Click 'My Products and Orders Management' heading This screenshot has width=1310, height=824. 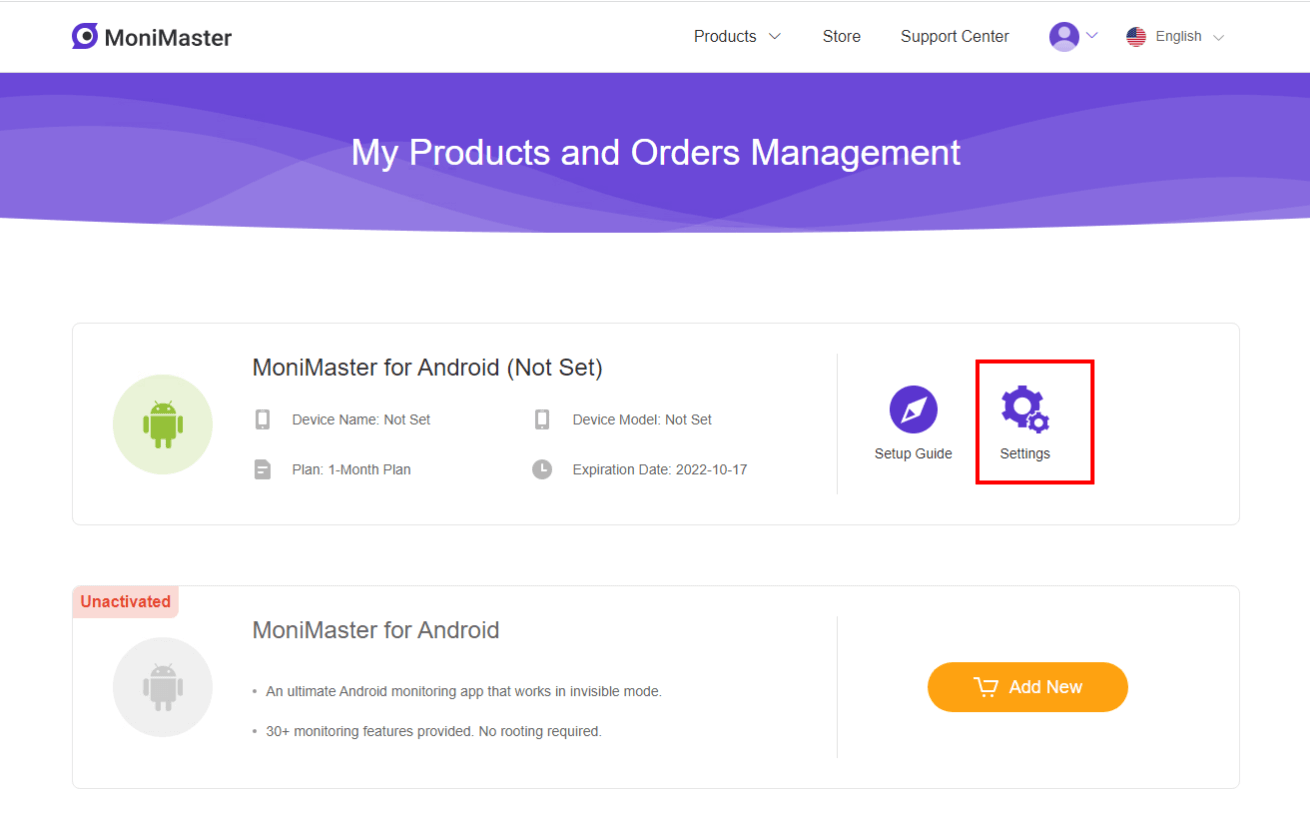656,153
